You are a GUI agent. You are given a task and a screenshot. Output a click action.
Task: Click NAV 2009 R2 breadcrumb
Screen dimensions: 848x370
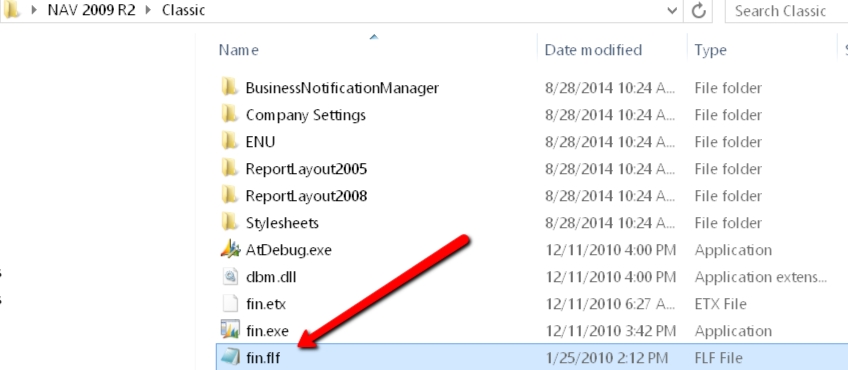[x=91, y=10]
